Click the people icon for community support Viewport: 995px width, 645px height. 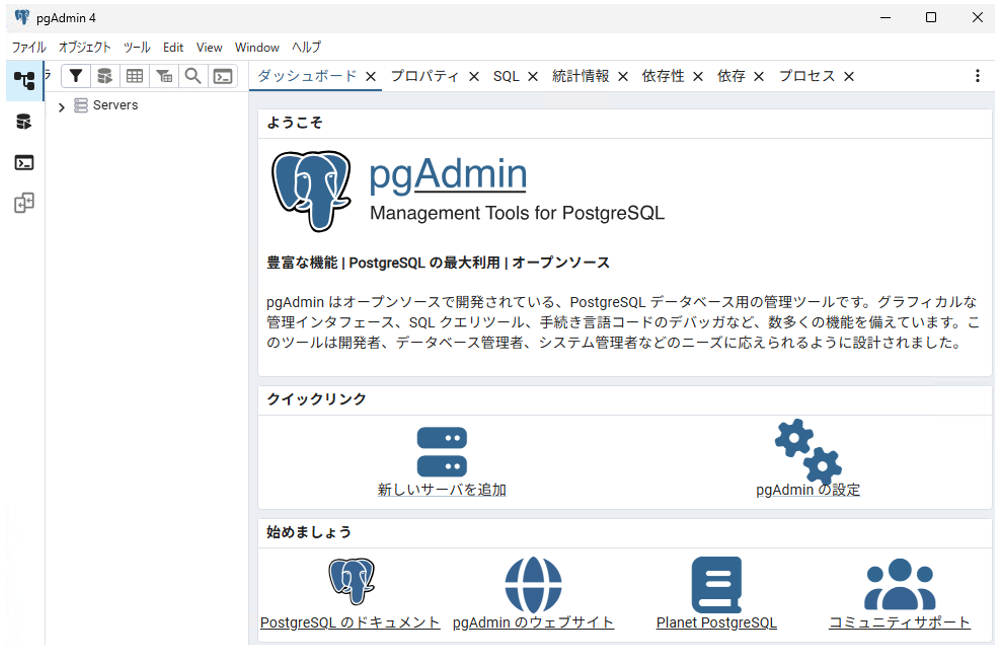click(x=900, y=584)
